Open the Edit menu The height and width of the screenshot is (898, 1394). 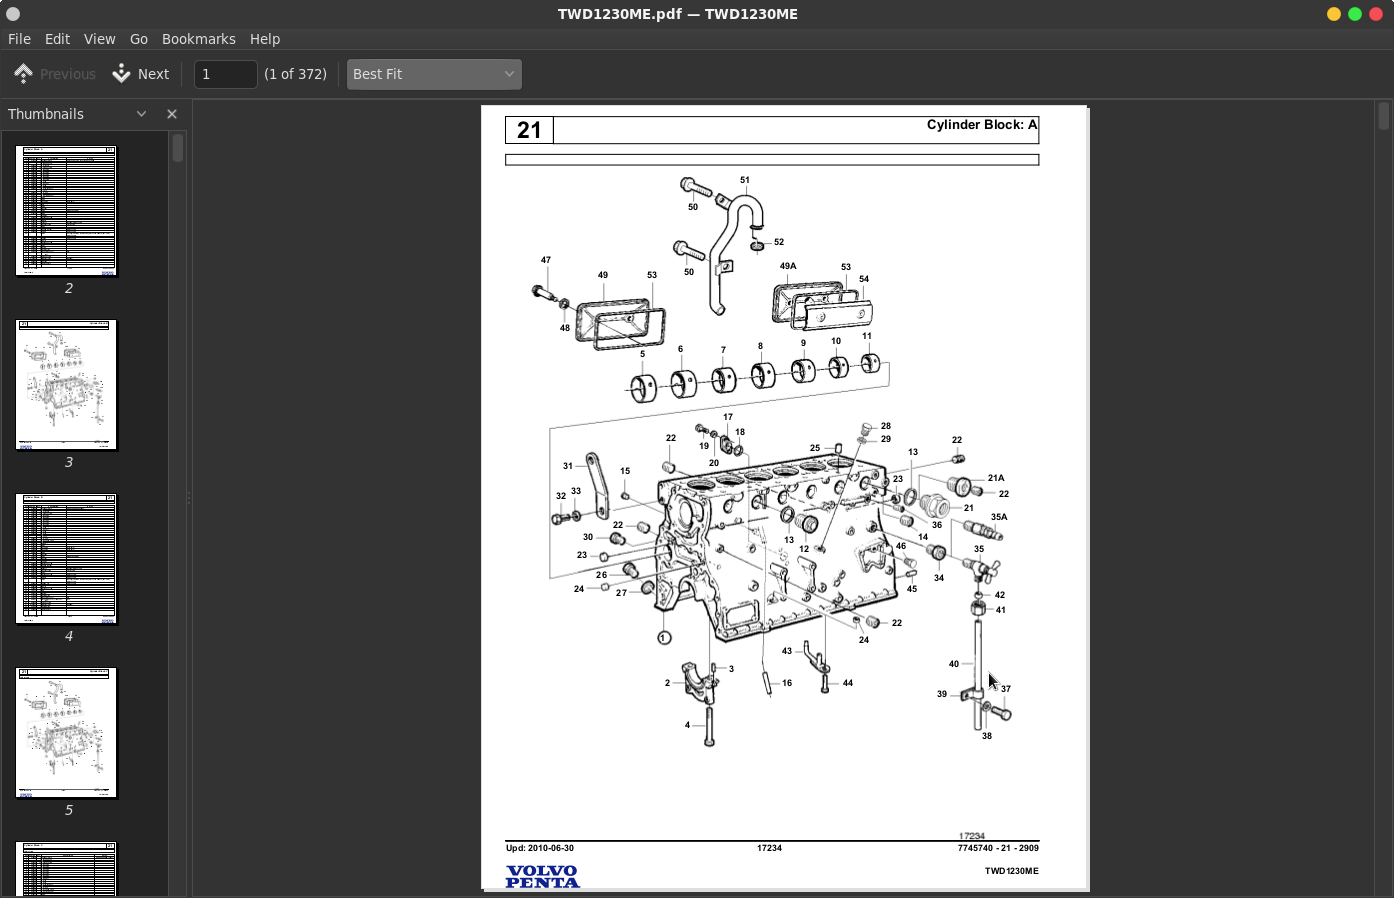coord(57,39)
